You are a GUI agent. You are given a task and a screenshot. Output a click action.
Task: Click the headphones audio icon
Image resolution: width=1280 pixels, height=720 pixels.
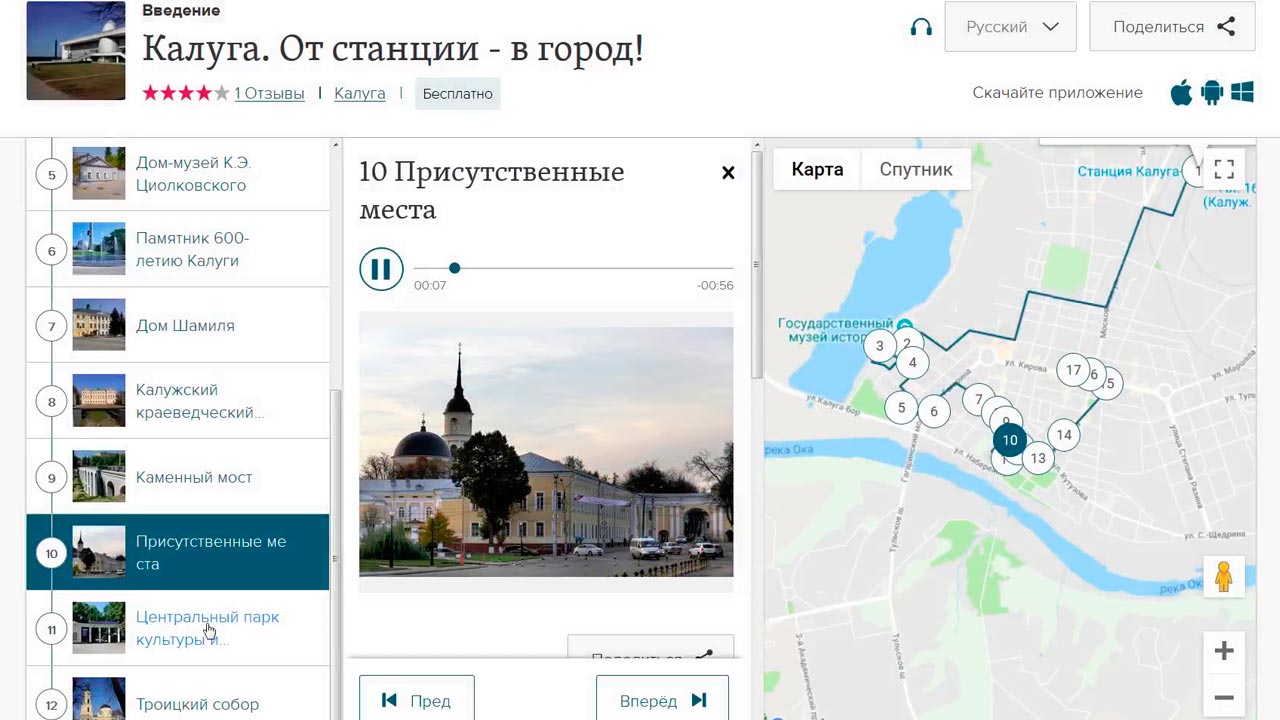(x=921, y=27)
